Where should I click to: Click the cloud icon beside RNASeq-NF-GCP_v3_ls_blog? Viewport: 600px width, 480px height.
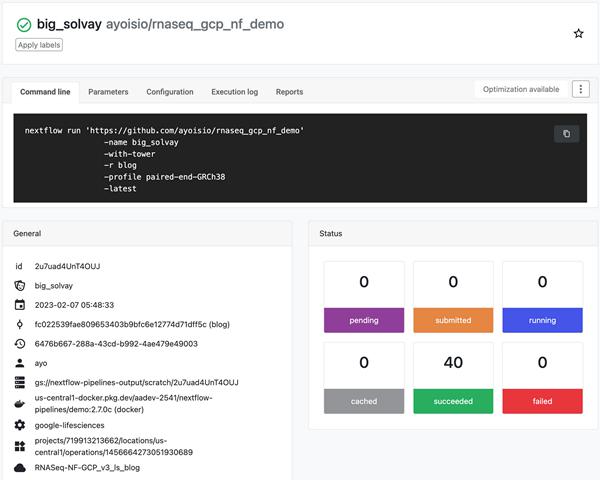[20, 467]
